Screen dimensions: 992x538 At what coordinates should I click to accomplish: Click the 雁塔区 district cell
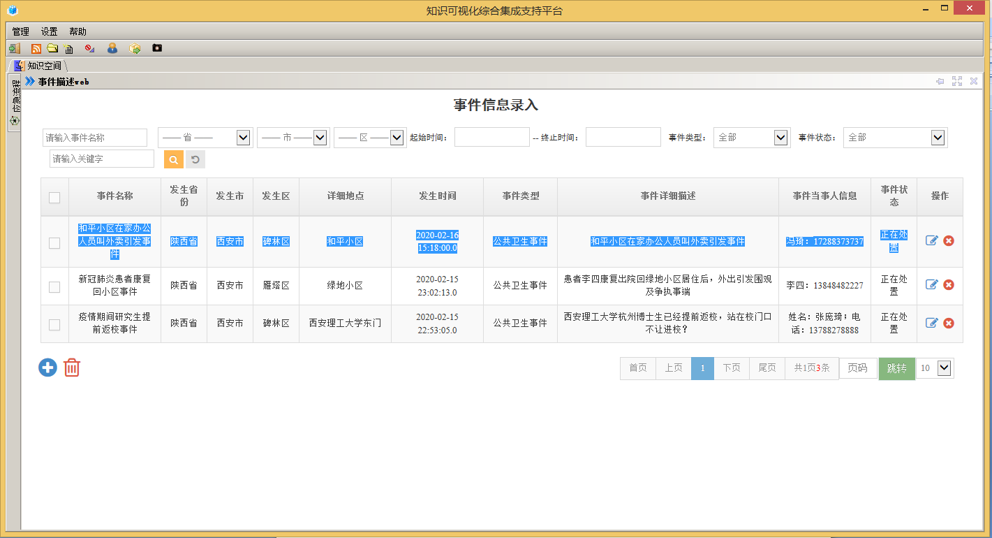[276, 285]
